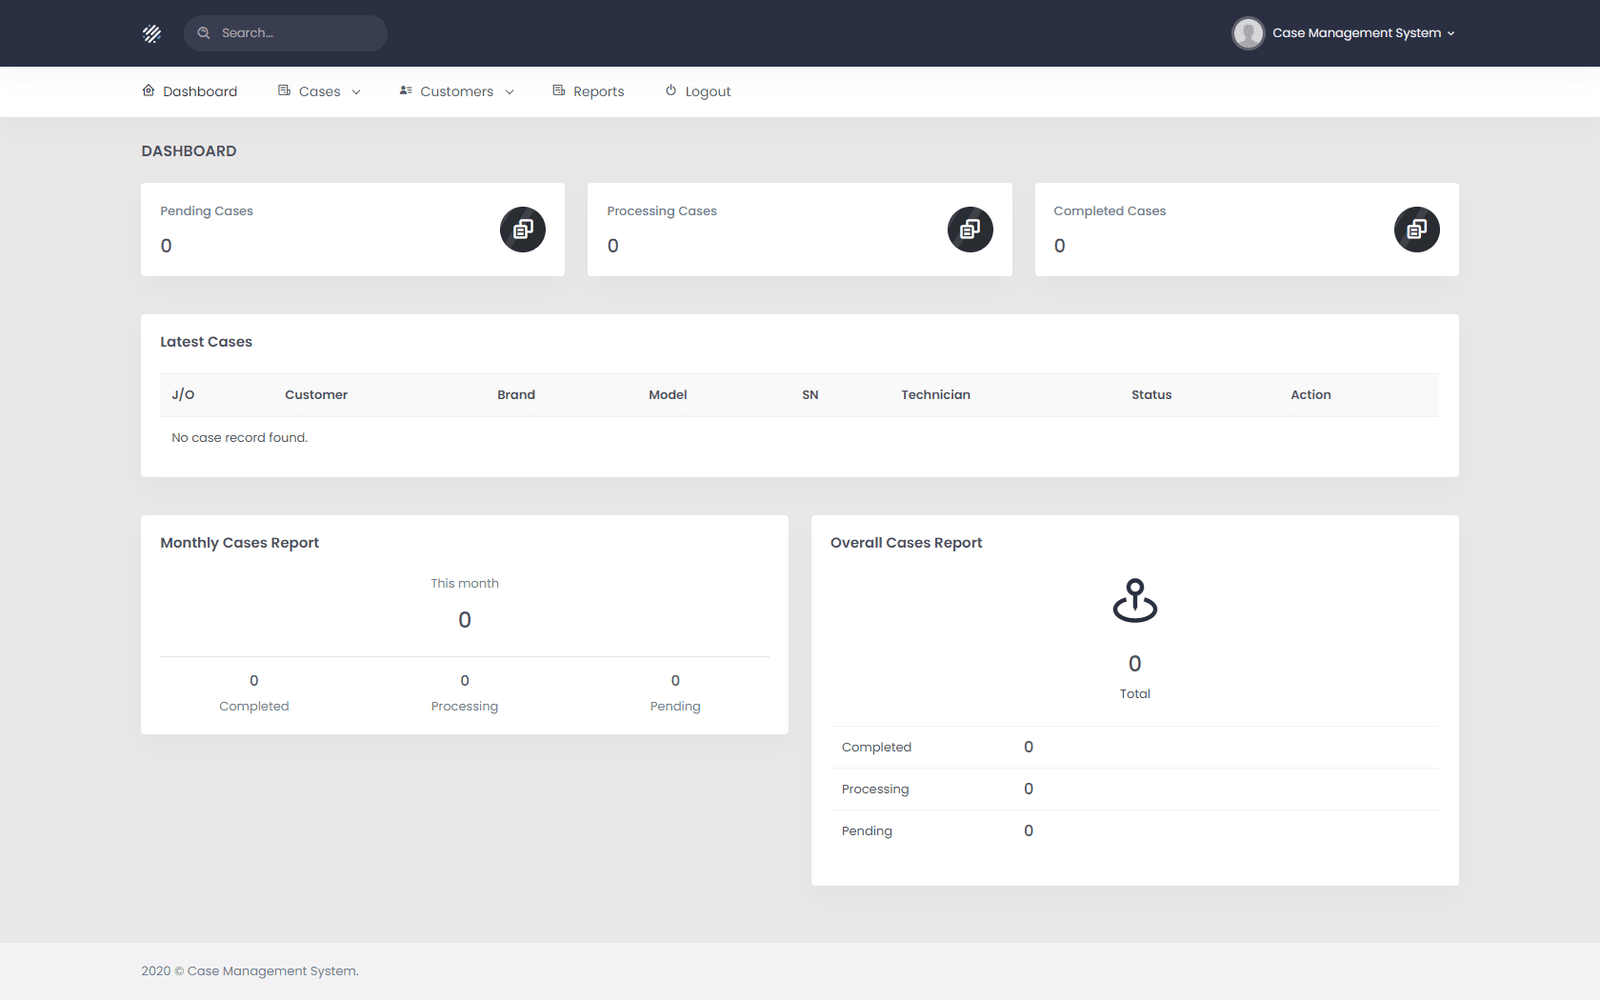The height and width of the screenshot is (1000, 1600).
Task: Expand the Cases dropdown menu
Action: (x=320, y=92)
